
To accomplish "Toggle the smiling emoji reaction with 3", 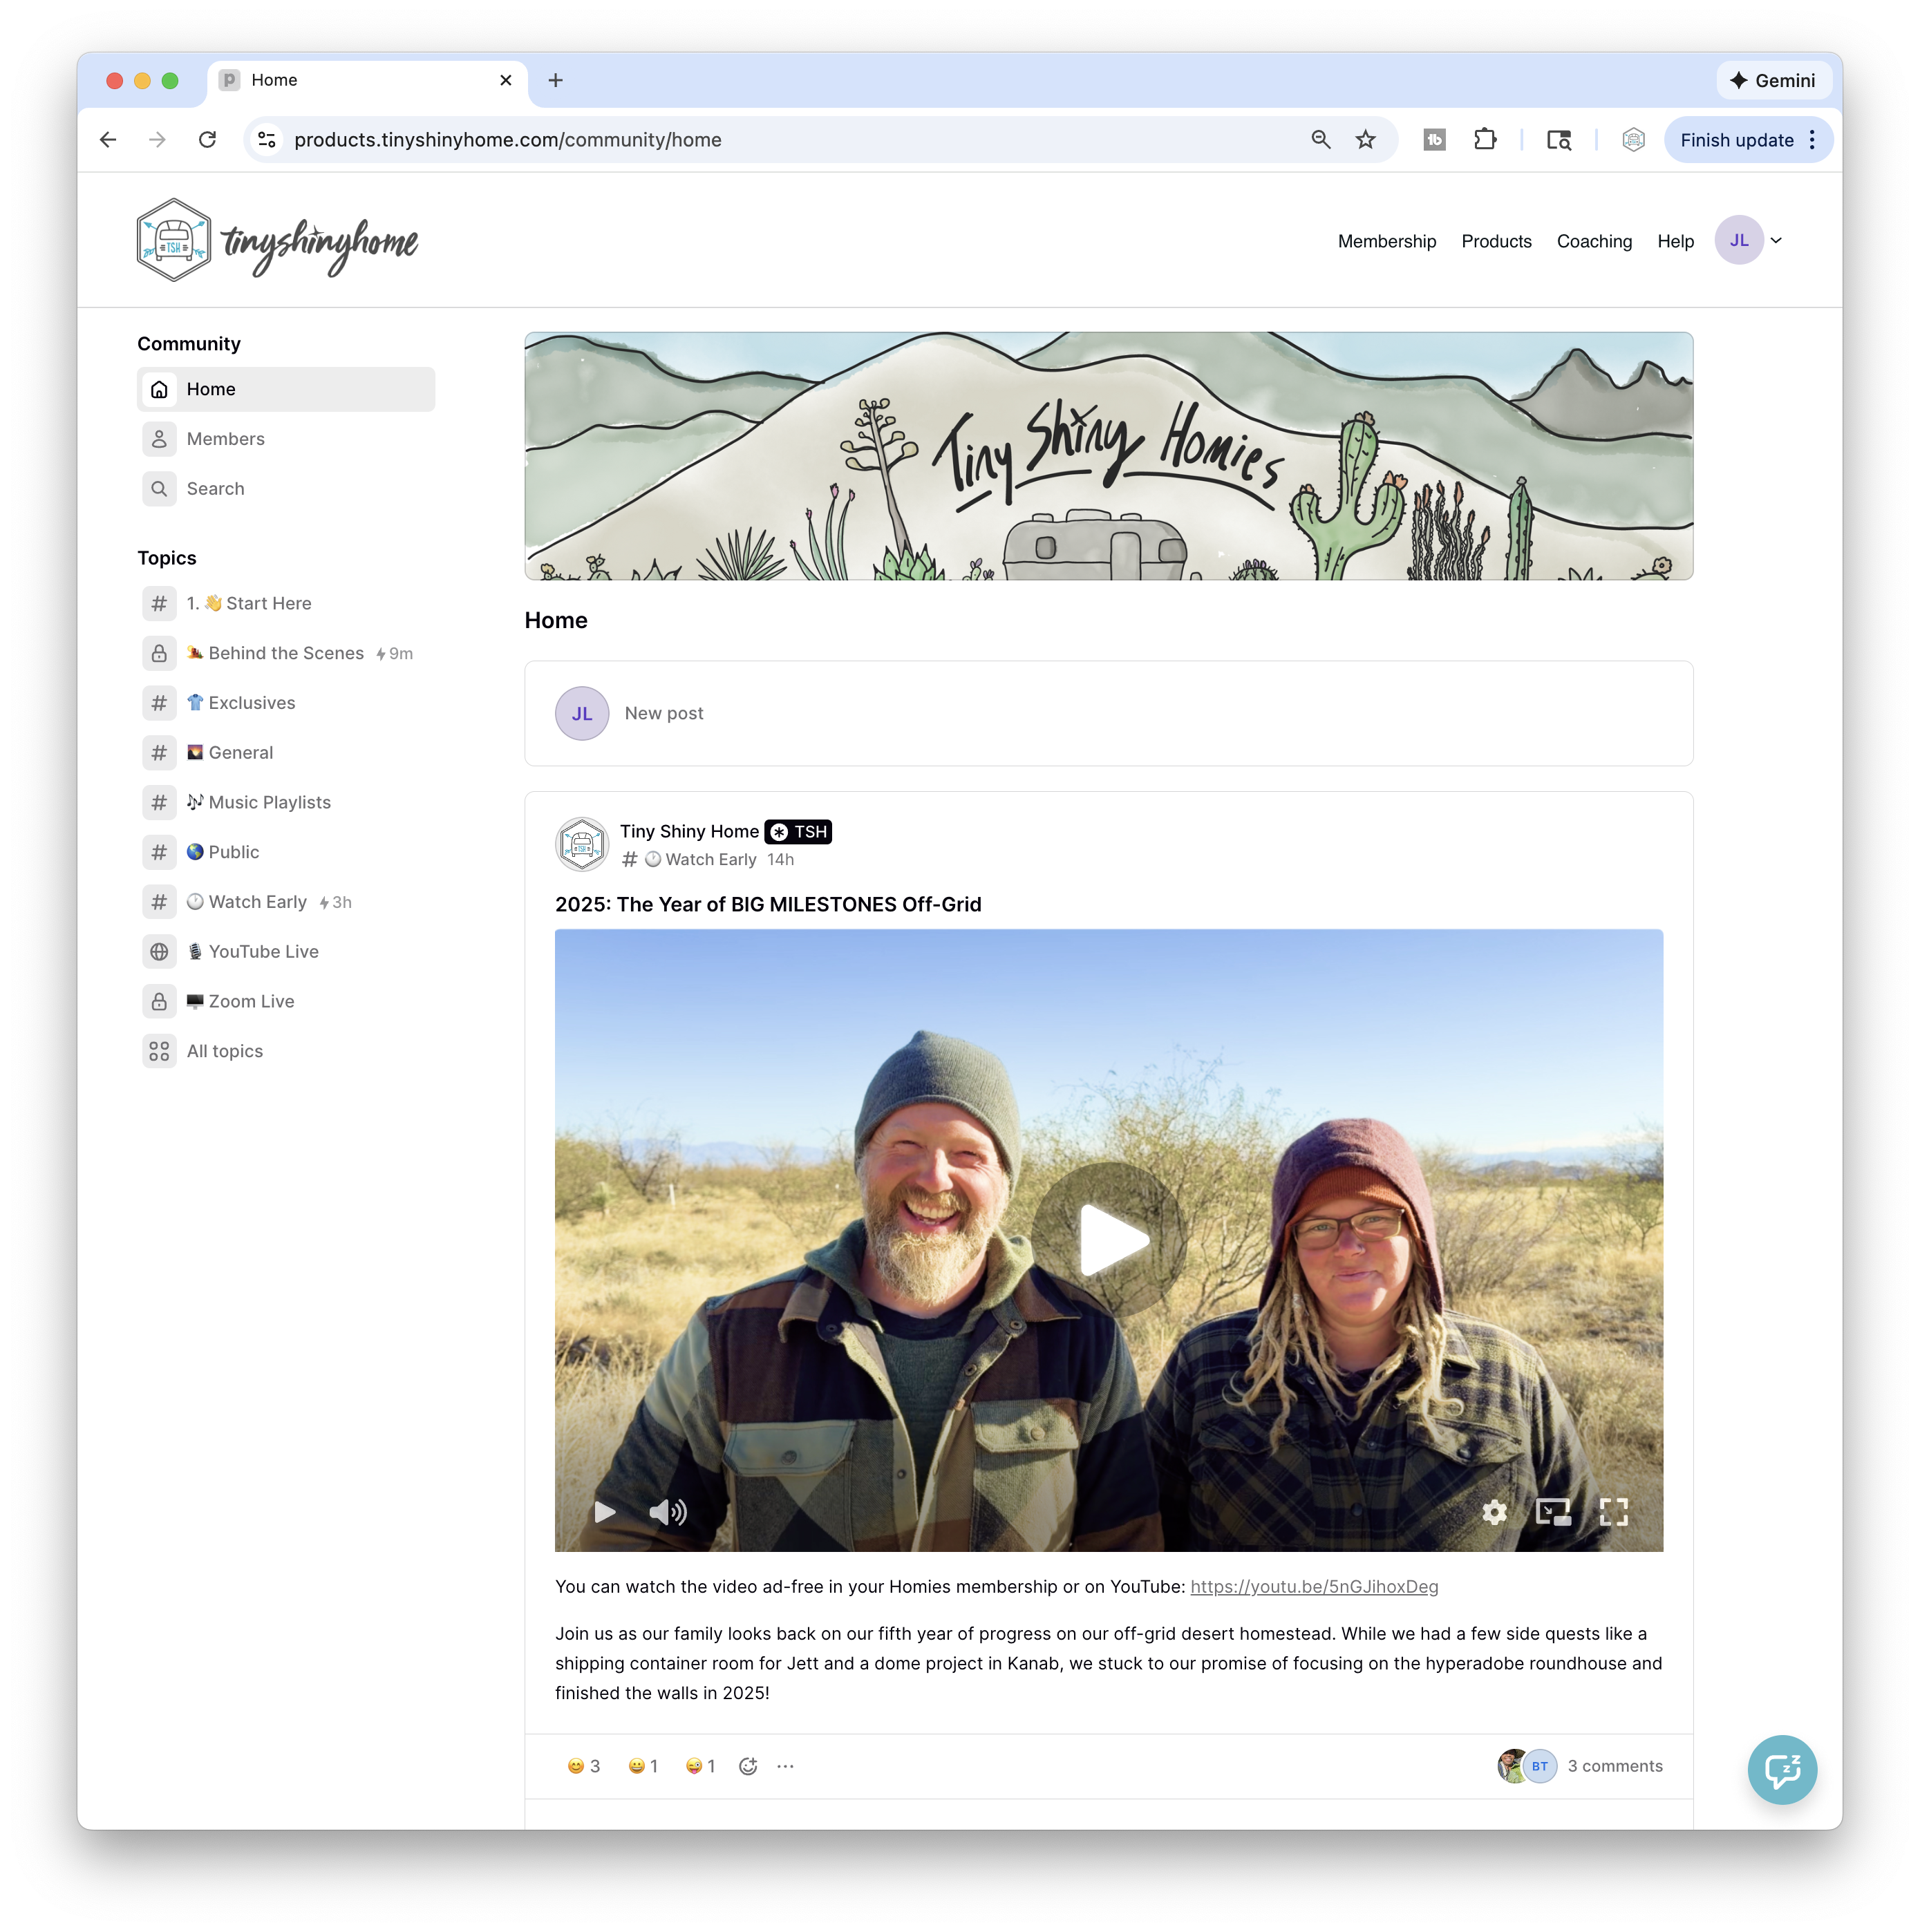I will pyautogui.click(x=584, y=1766).
